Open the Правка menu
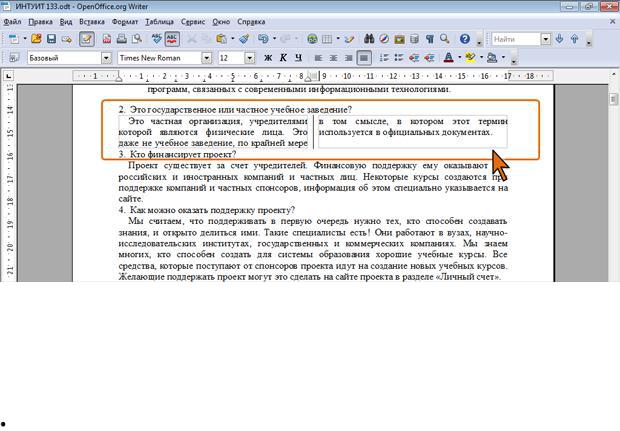 41,22
